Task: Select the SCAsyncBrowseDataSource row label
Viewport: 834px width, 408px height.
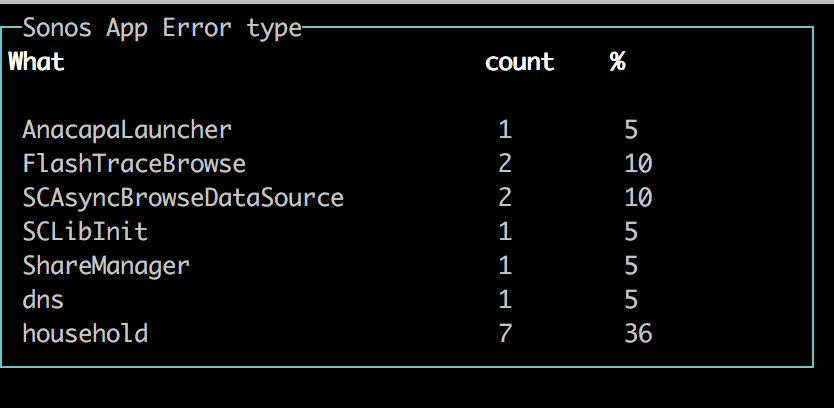Action: (x=183, y=198)
